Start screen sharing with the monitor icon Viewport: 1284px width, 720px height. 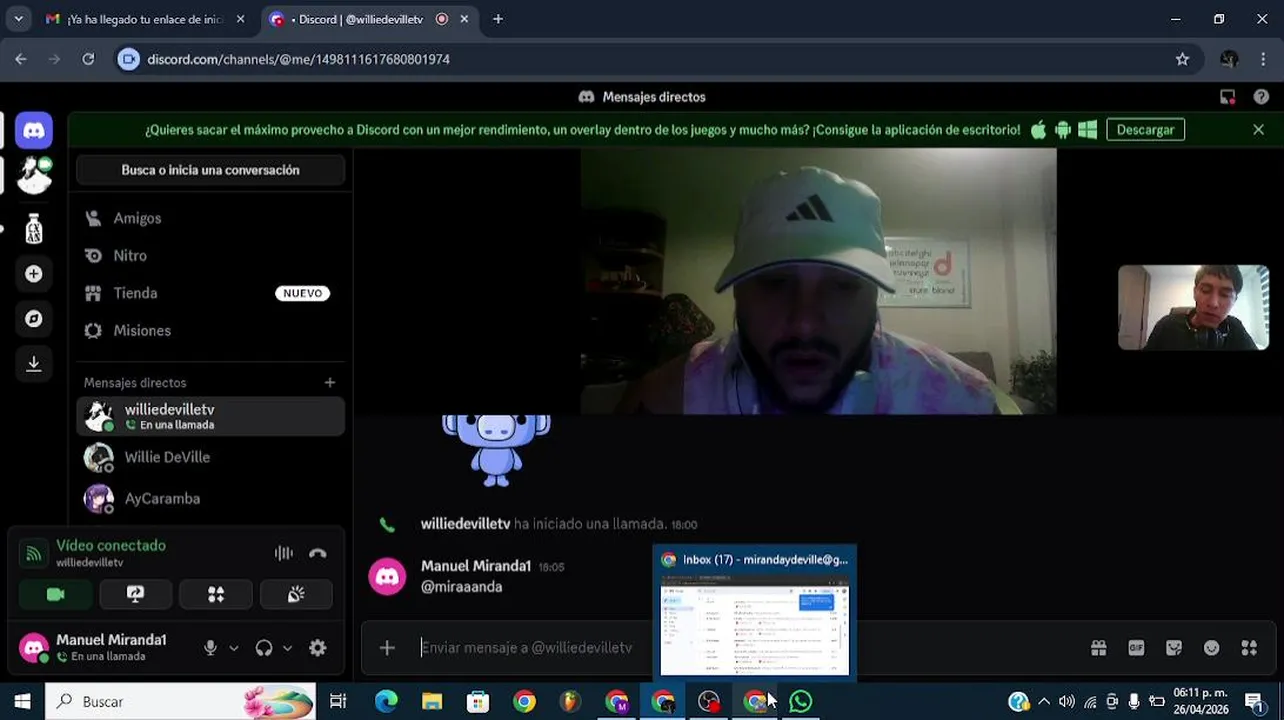(136, 594)
